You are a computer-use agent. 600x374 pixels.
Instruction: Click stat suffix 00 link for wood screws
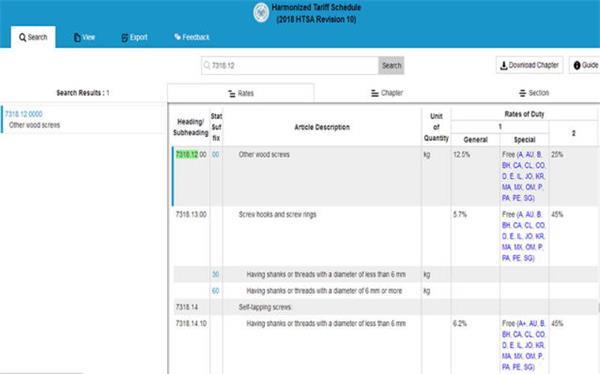pos(215,155)
